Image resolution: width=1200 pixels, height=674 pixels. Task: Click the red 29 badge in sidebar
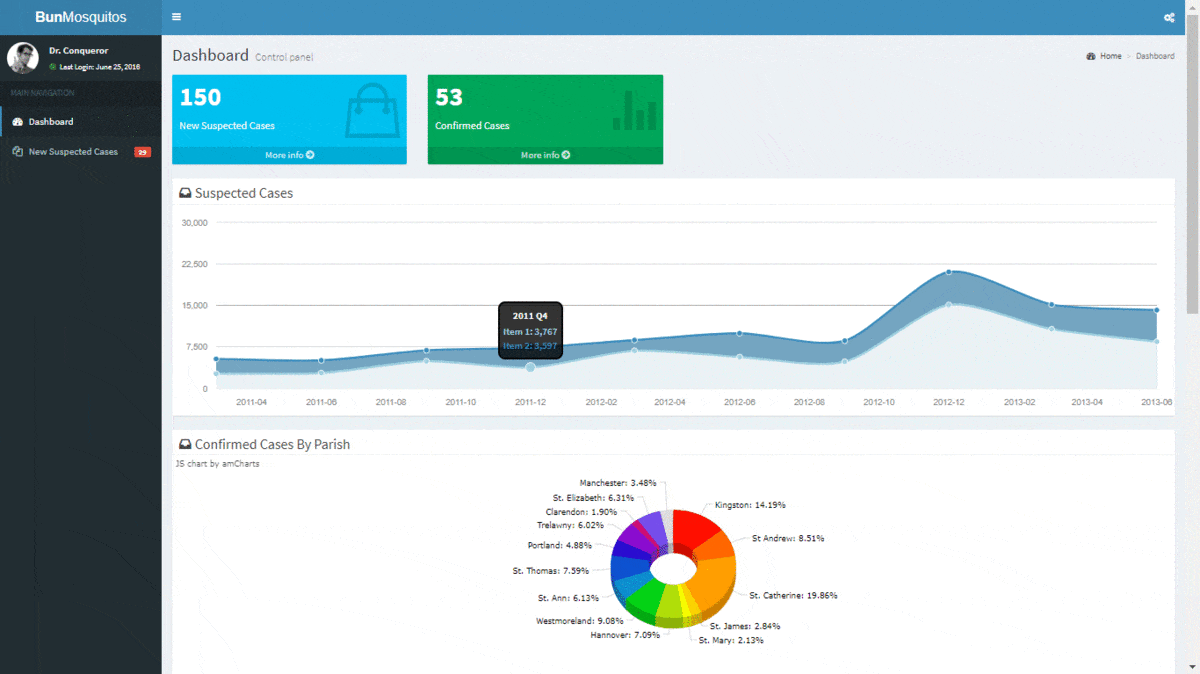143,152
